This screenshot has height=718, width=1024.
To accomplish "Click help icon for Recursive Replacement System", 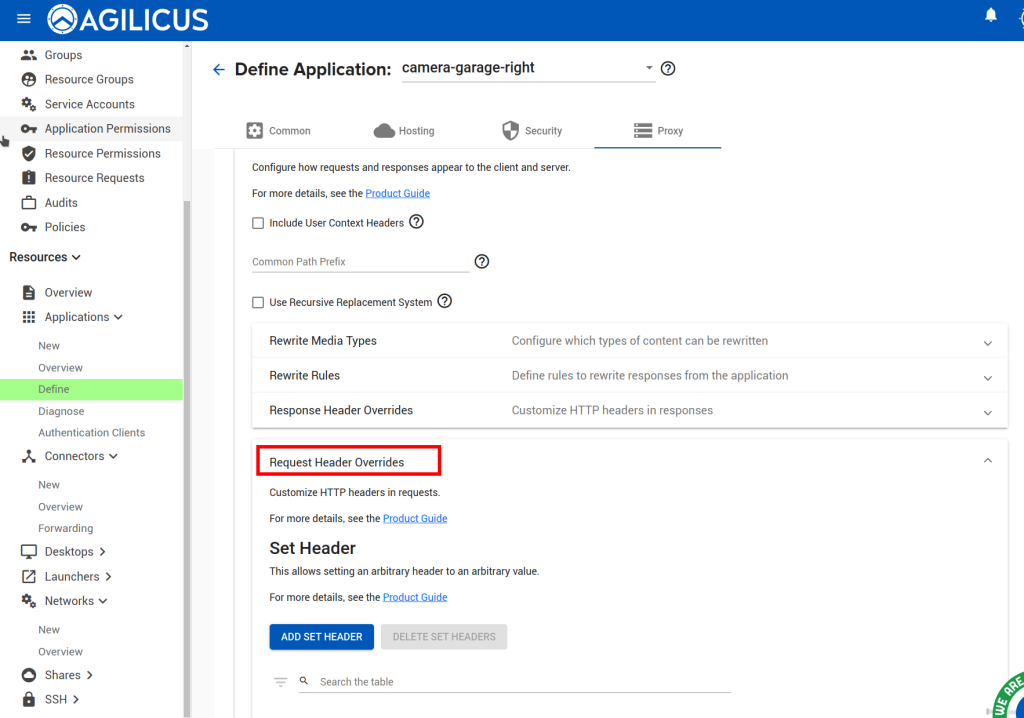I will (x=445, y=301).
